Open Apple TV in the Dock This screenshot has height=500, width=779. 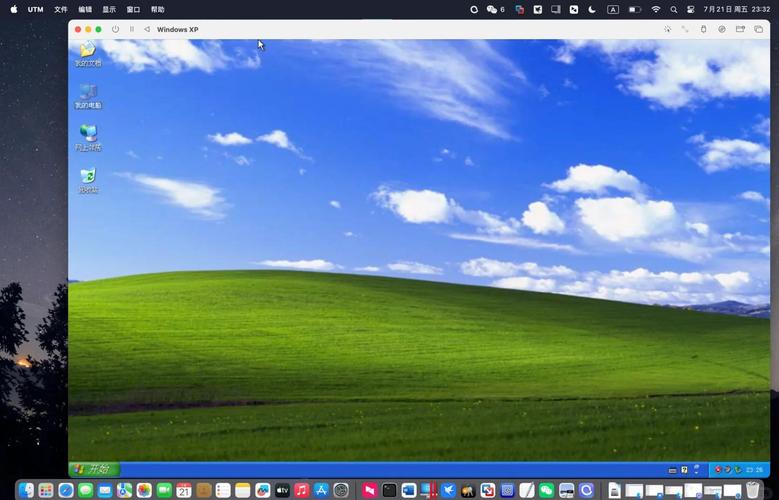click(x=282, y=491)
